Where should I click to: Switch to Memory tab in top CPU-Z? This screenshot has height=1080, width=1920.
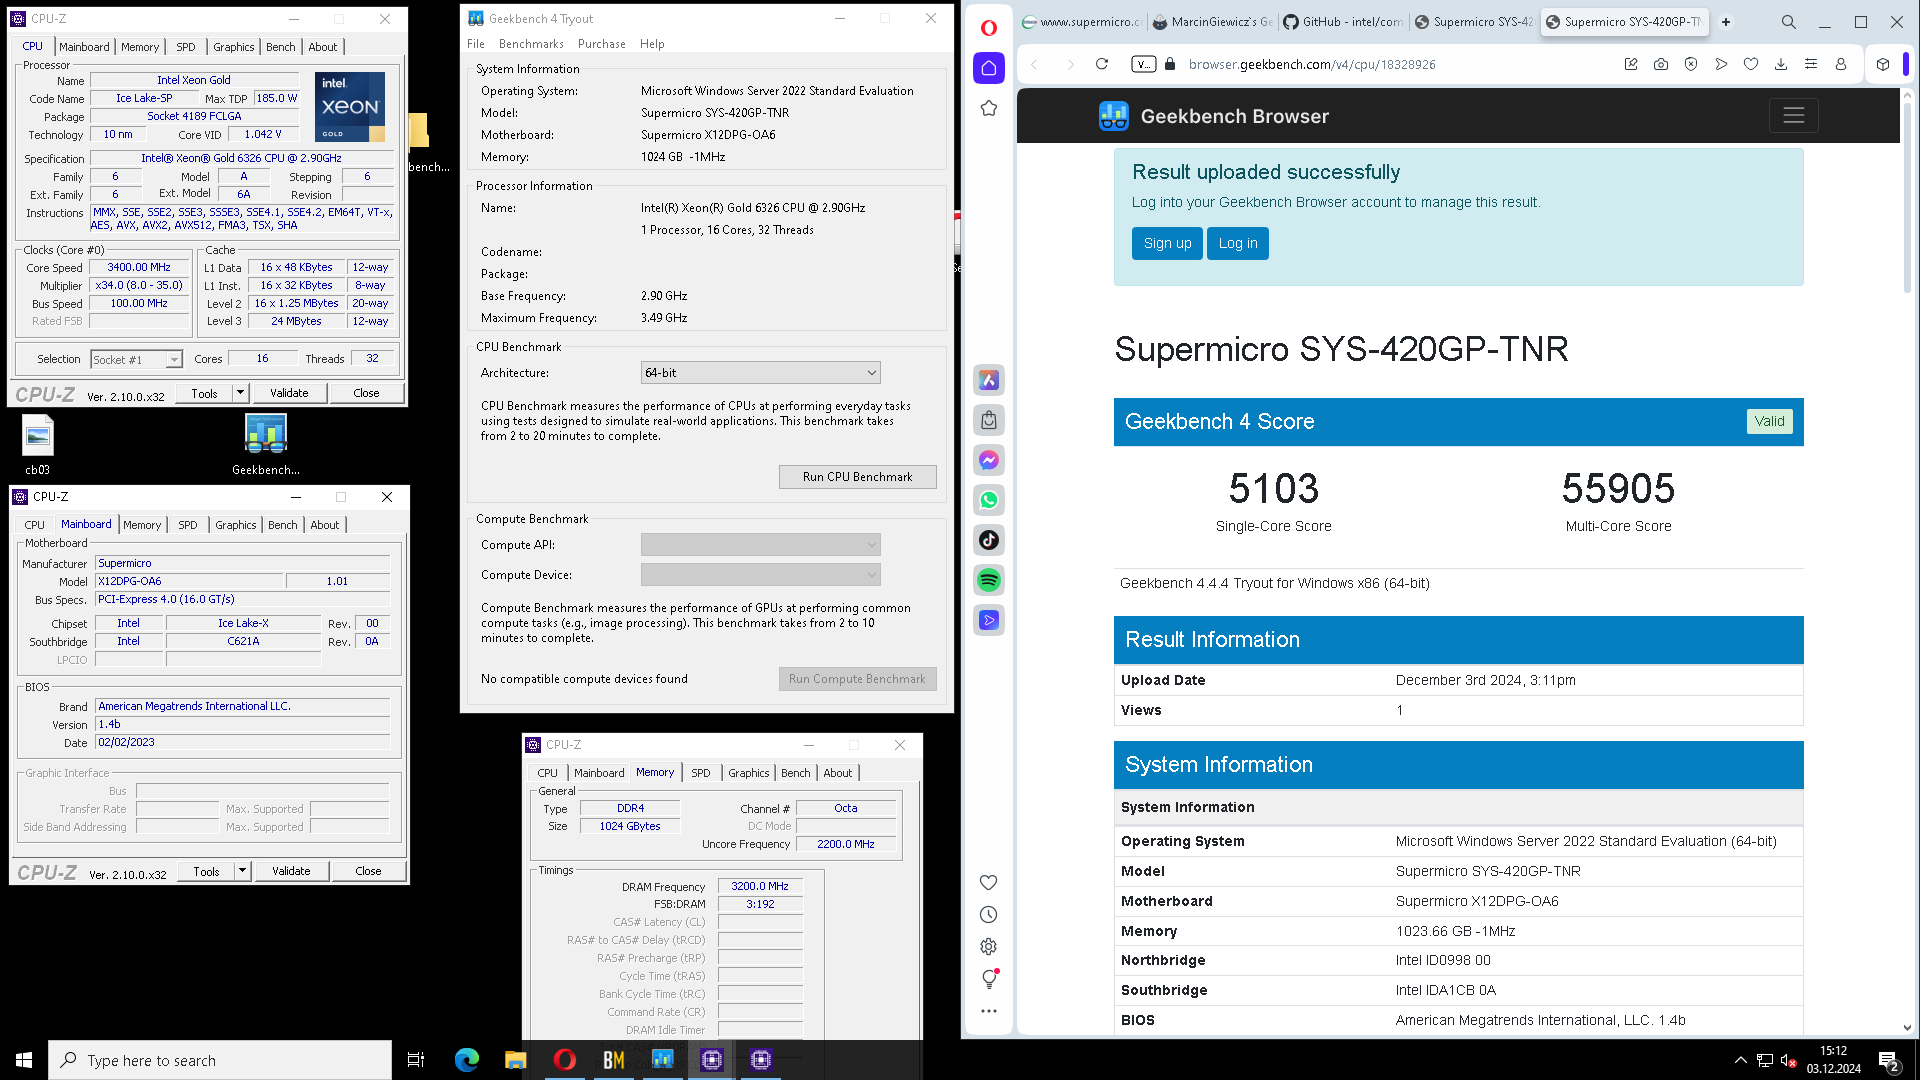(x=140, y=47)
